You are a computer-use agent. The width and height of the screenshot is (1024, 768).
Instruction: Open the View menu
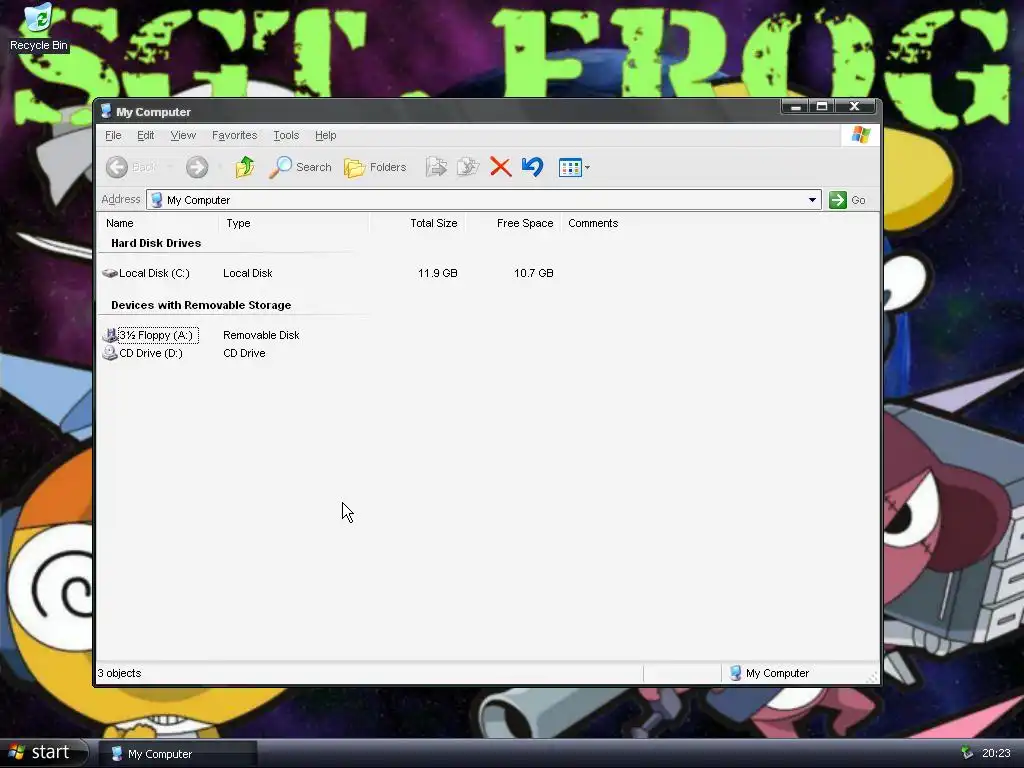pyautogui.click(x=183, y=135)
